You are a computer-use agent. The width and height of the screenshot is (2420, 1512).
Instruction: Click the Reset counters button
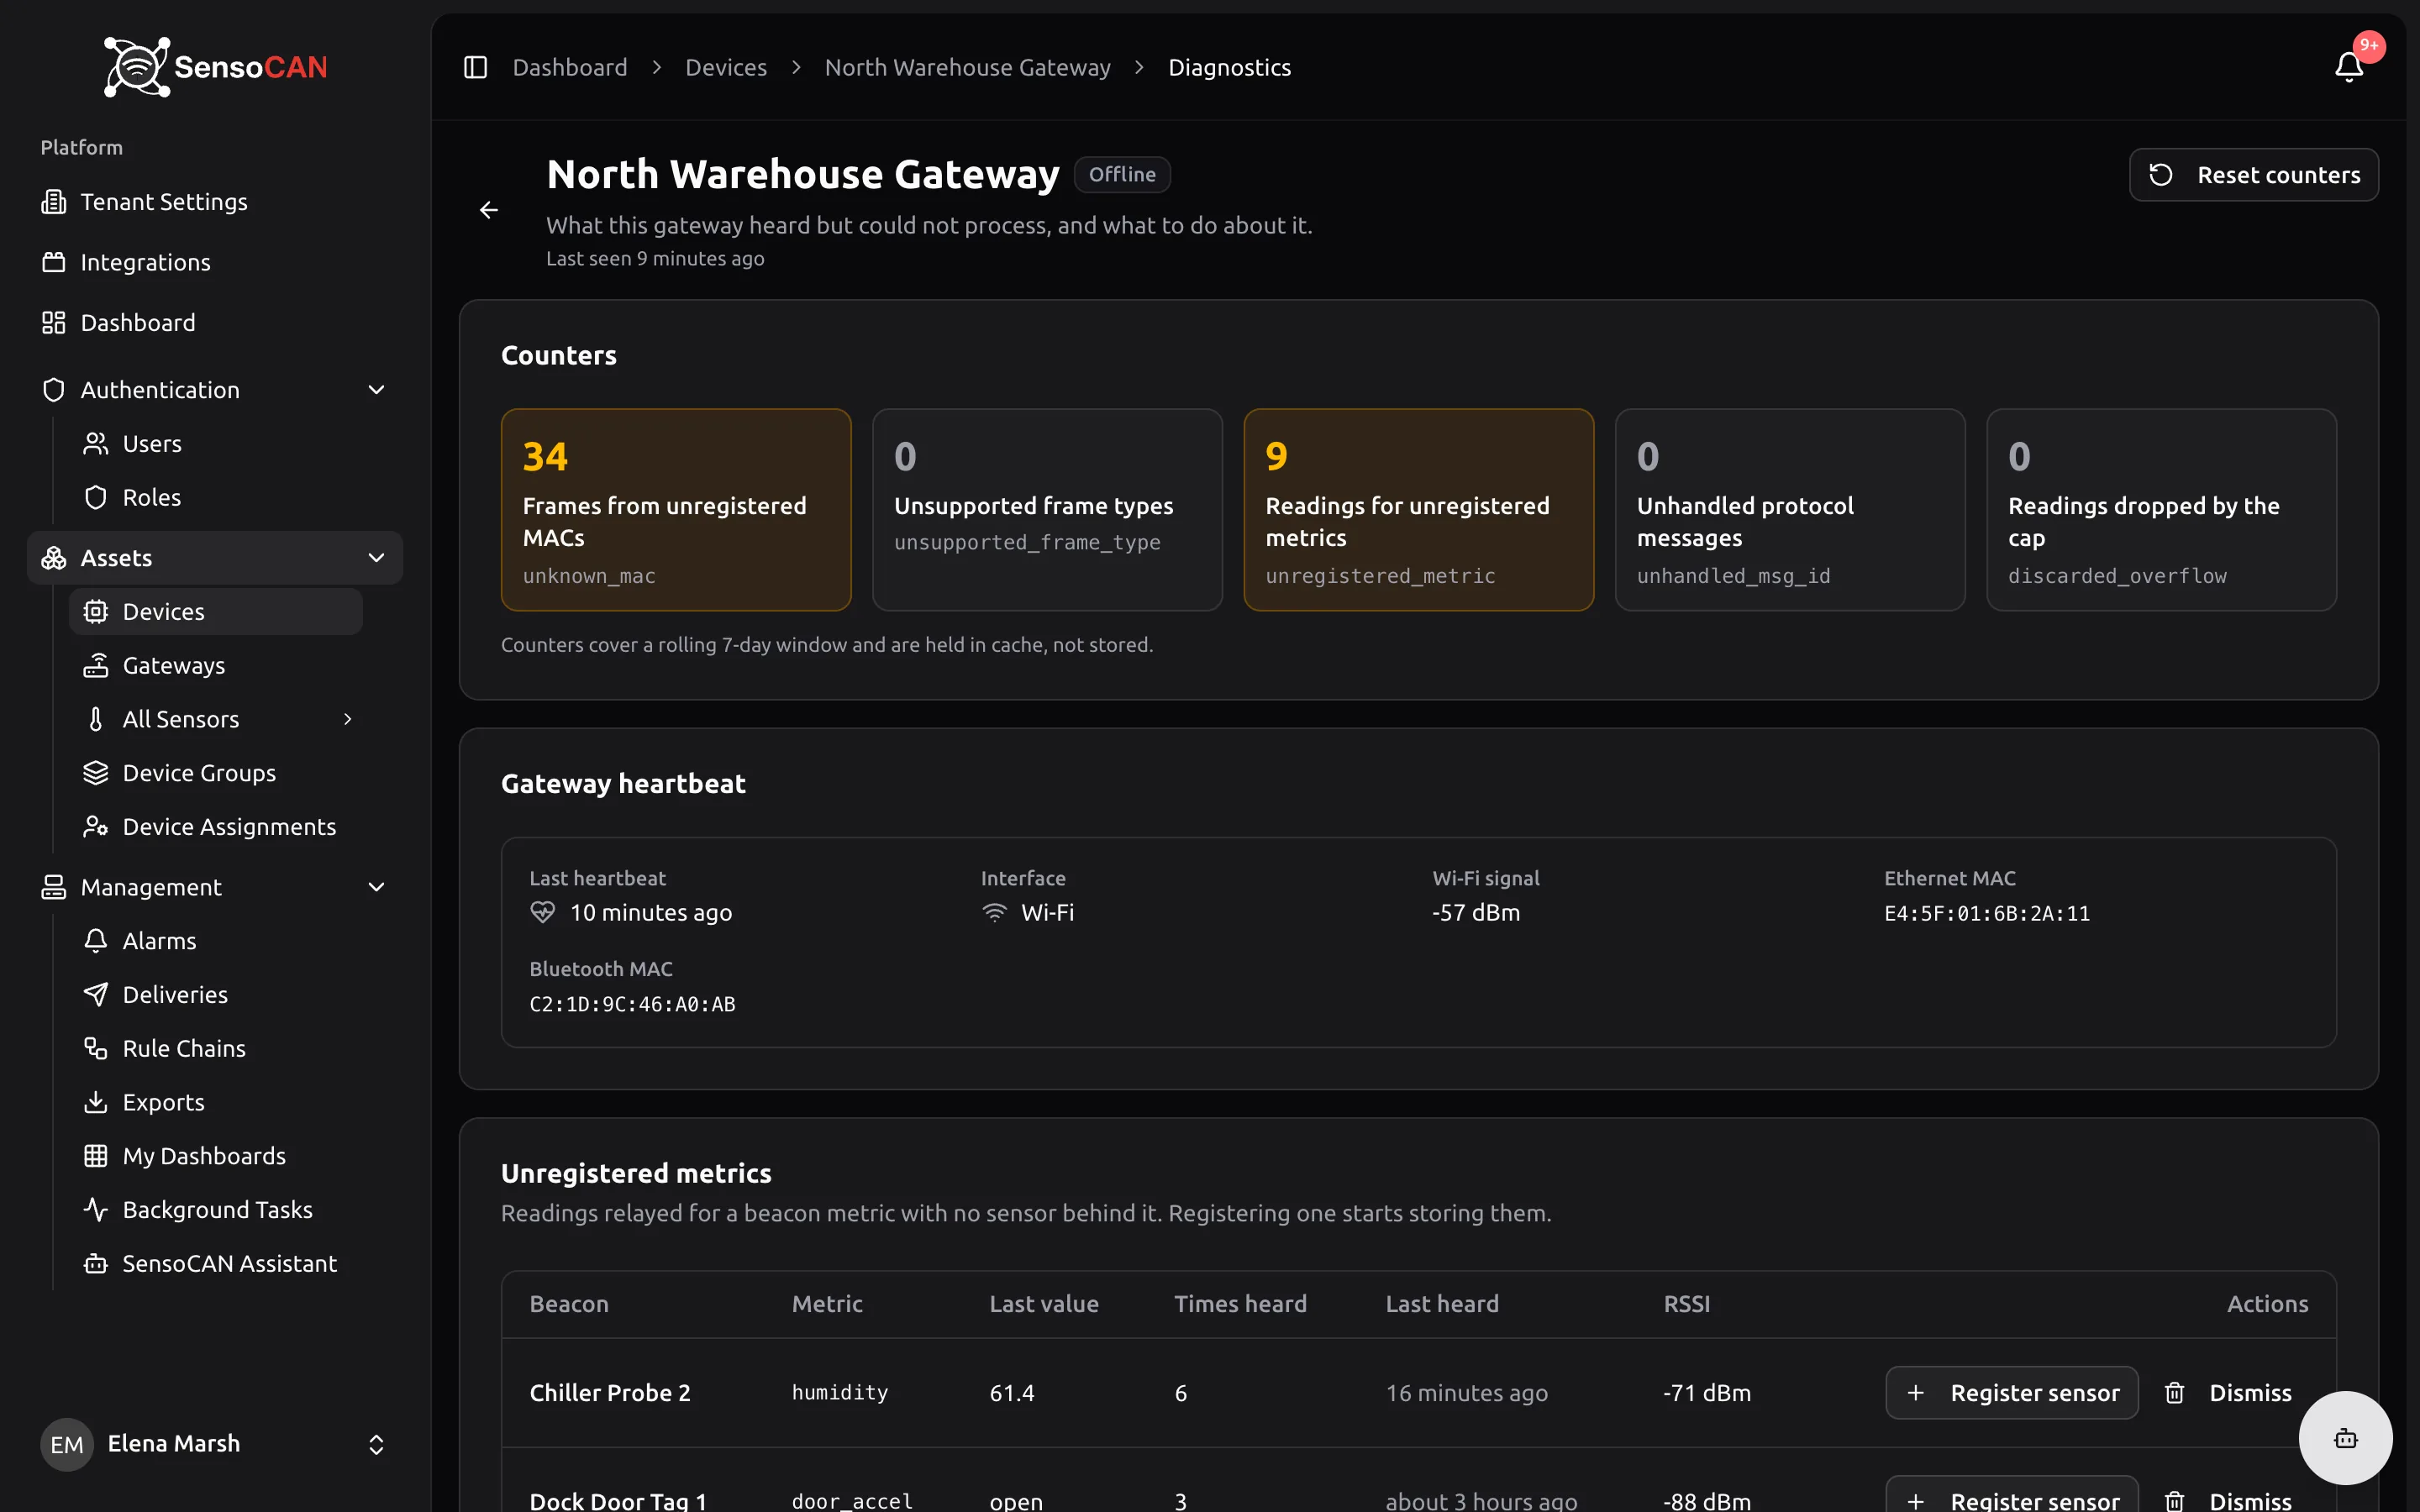pyautogui.click(x=2254, y=175)
